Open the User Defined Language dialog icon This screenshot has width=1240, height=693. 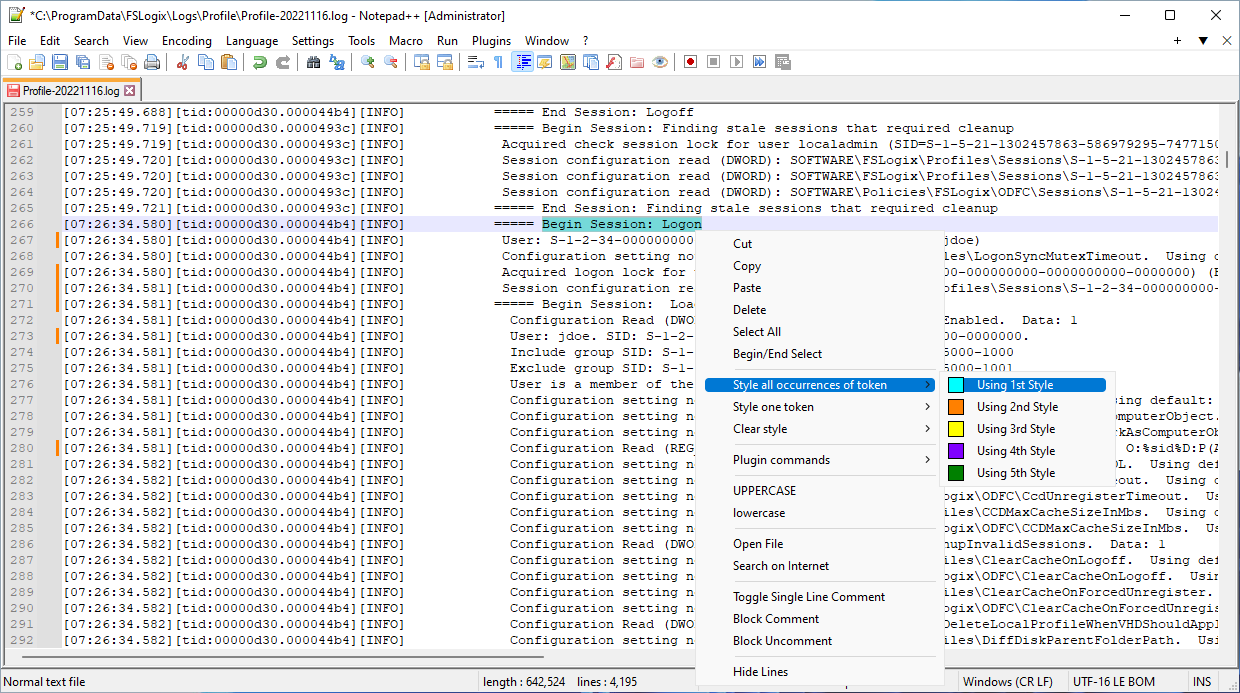pyautogui.click(x=545, y=62)
